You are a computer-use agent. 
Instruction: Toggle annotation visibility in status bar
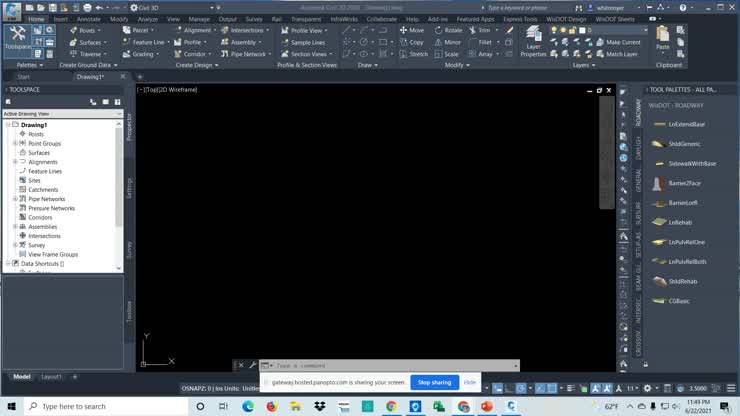point(596,388)
